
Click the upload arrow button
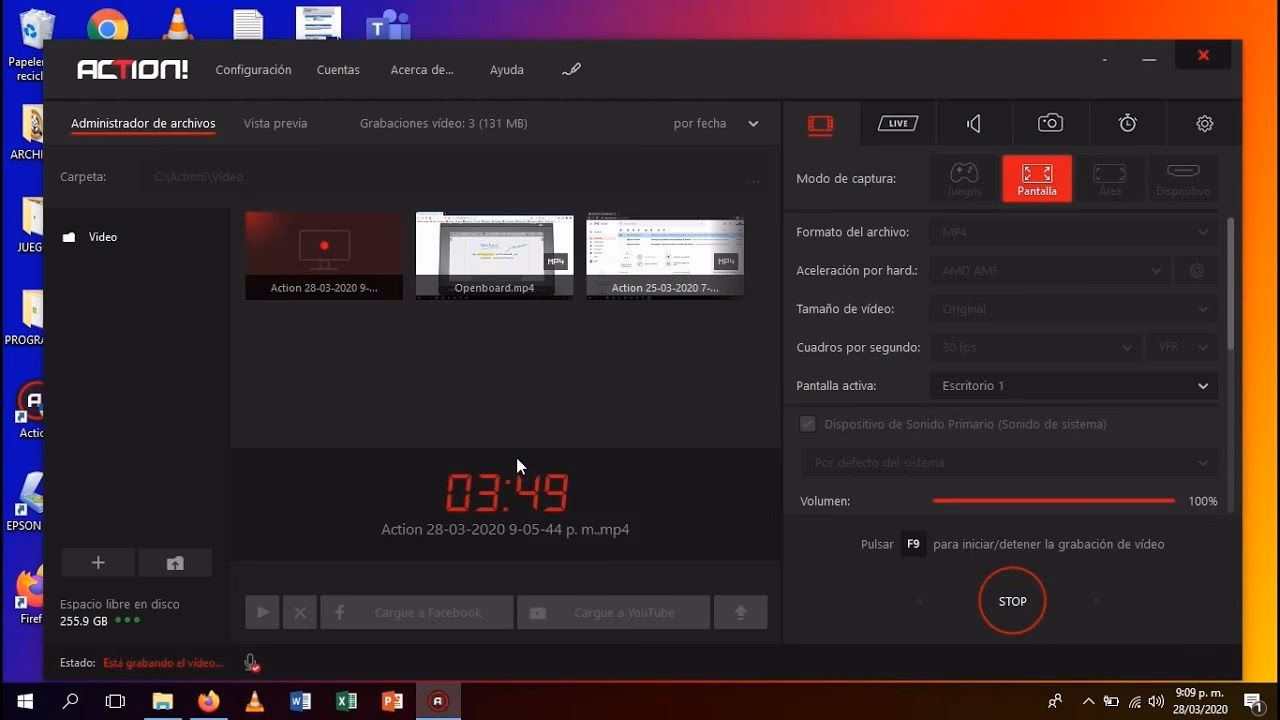pos(741,612)
